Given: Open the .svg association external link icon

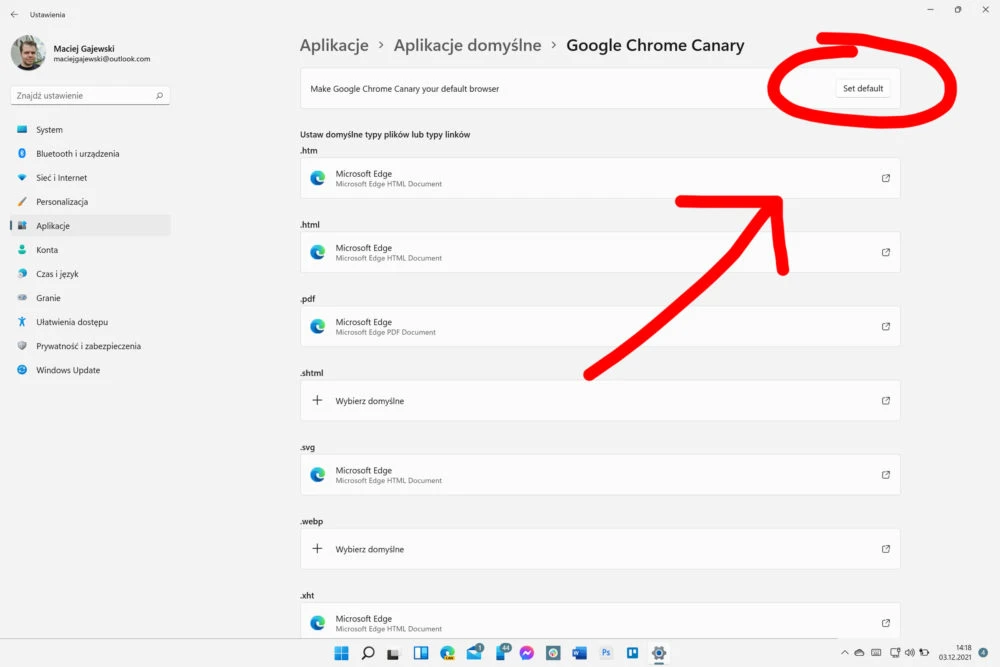Looking at the screenshot, I should [x=885, y=474].
